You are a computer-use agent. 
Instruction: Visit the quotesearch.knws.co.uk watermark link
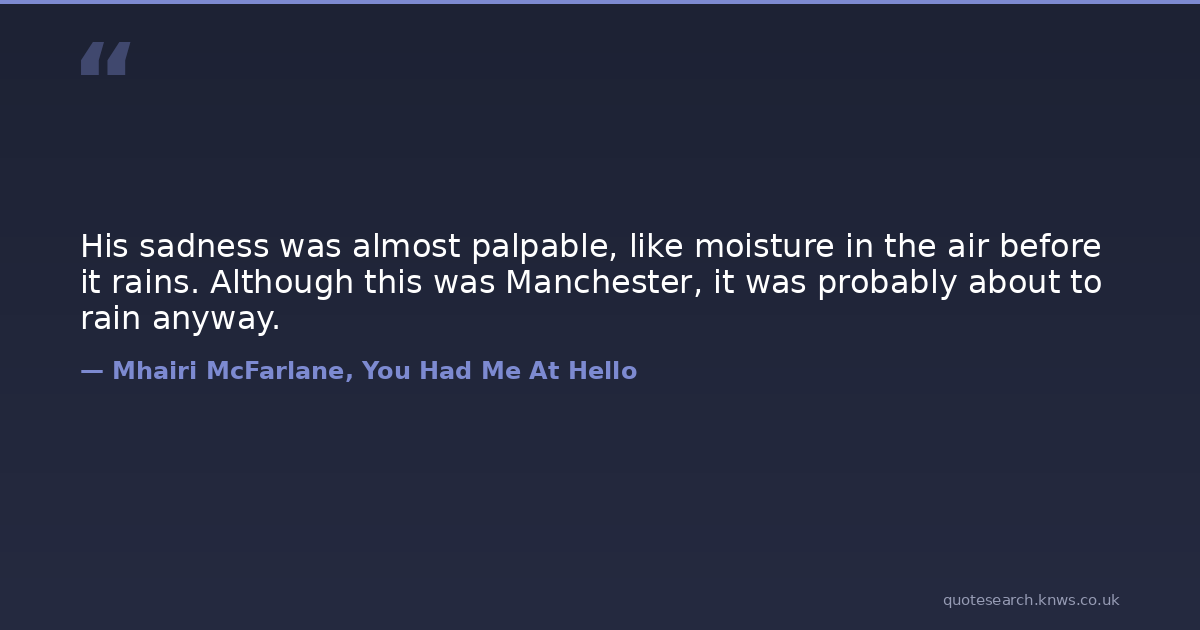(1030, 600)
